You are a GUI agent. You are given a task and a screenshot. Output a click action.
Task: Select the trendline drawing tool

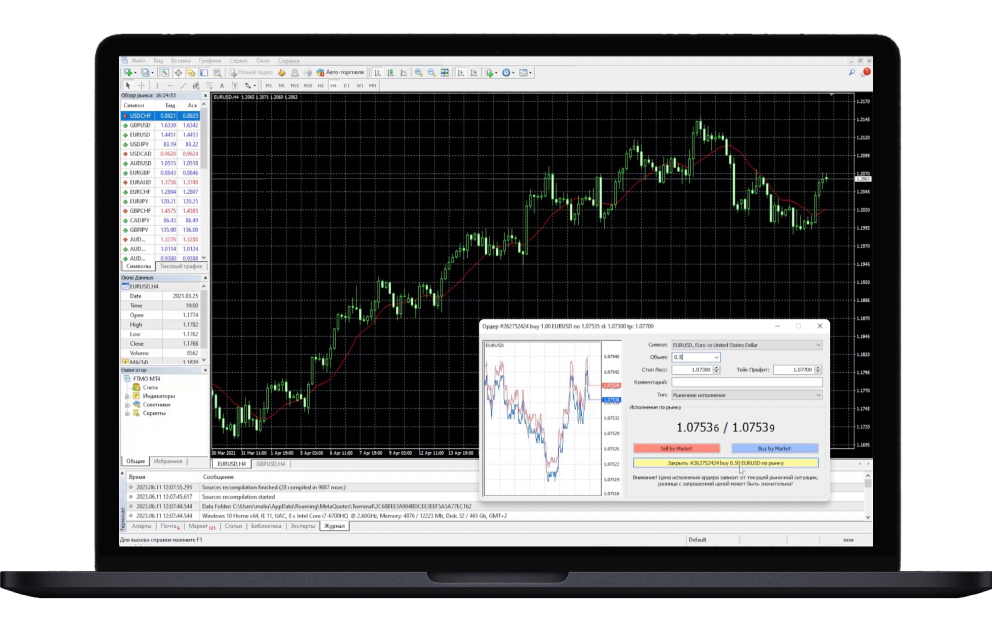pyautogui.click(x=183, y=85)
